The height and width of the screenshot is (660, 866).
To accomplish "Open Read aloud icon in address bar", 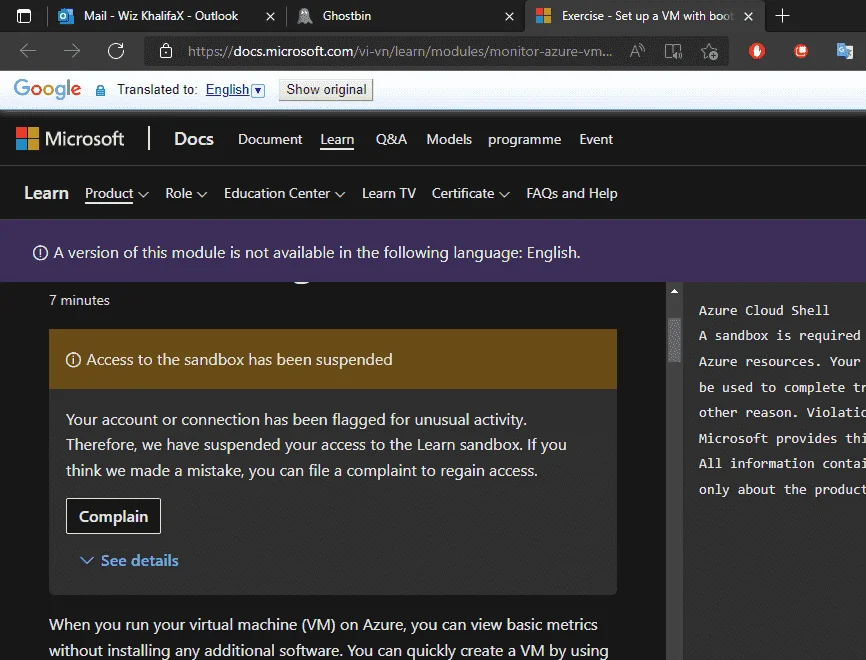I will (x=637, y=51).
